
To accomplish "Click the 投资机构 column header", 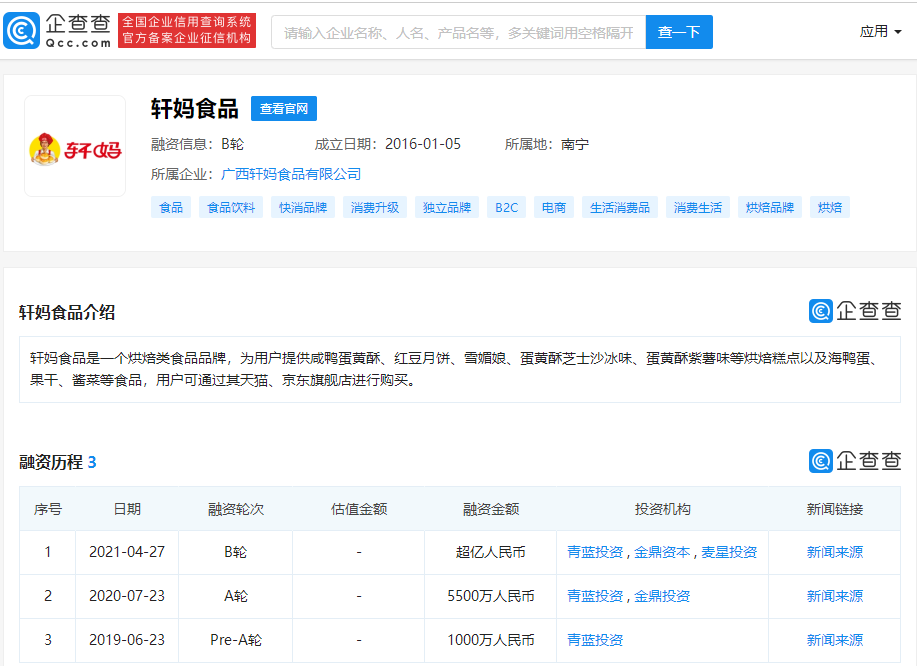I will [x=663, y=509].
